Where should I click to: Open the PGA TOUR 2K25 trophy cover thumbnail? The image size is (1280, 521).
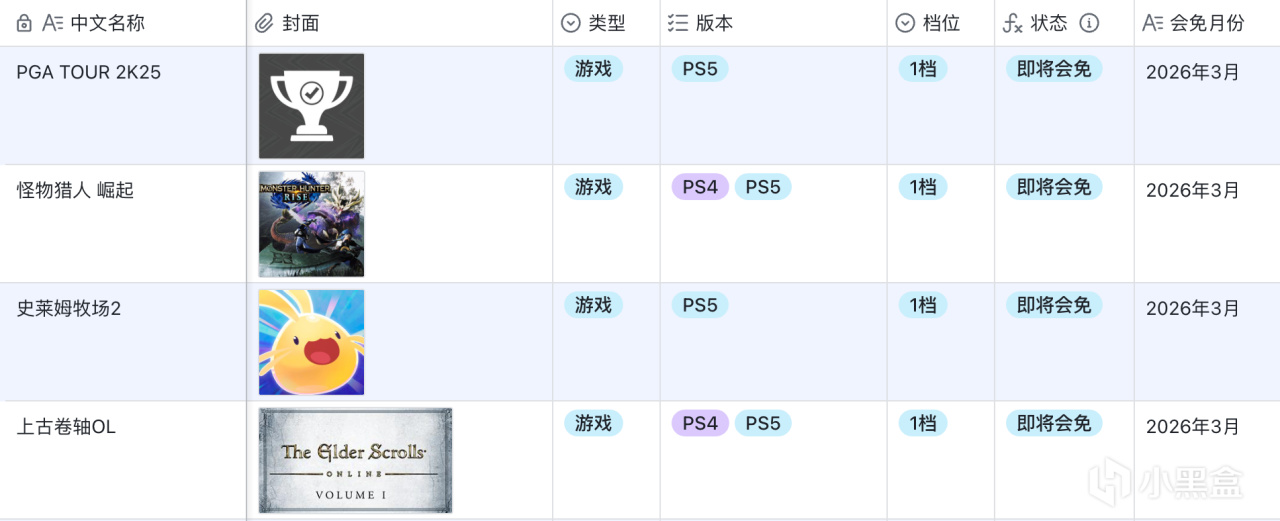[x=311, y=106]
